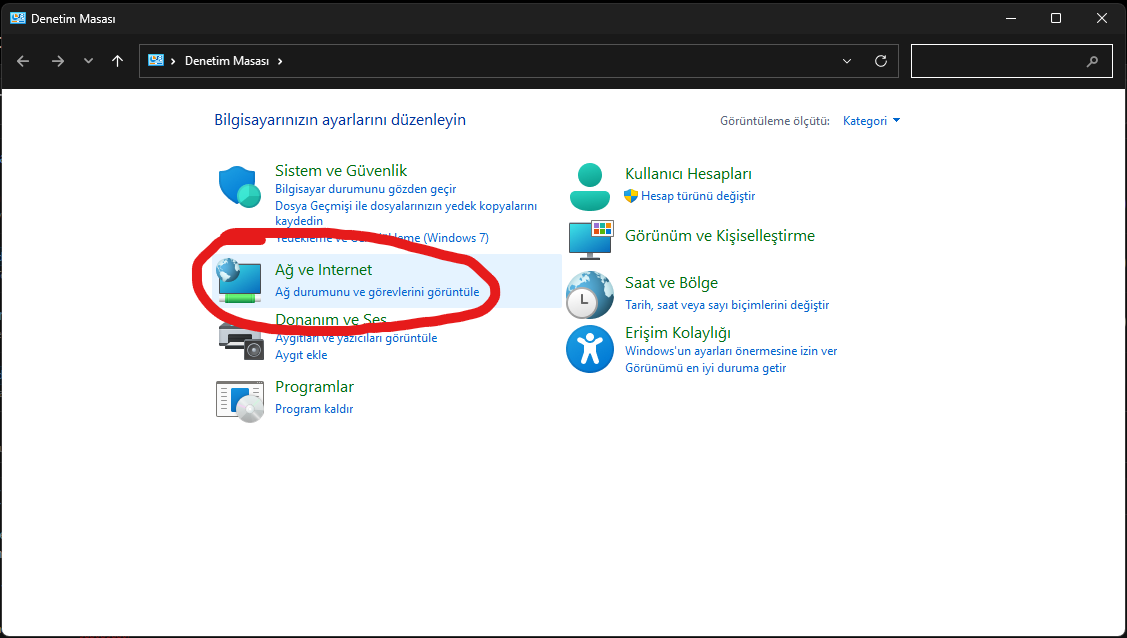Click the Saat ve Bölge clock globe icon

pyautogui.click(x=589, y=295)
